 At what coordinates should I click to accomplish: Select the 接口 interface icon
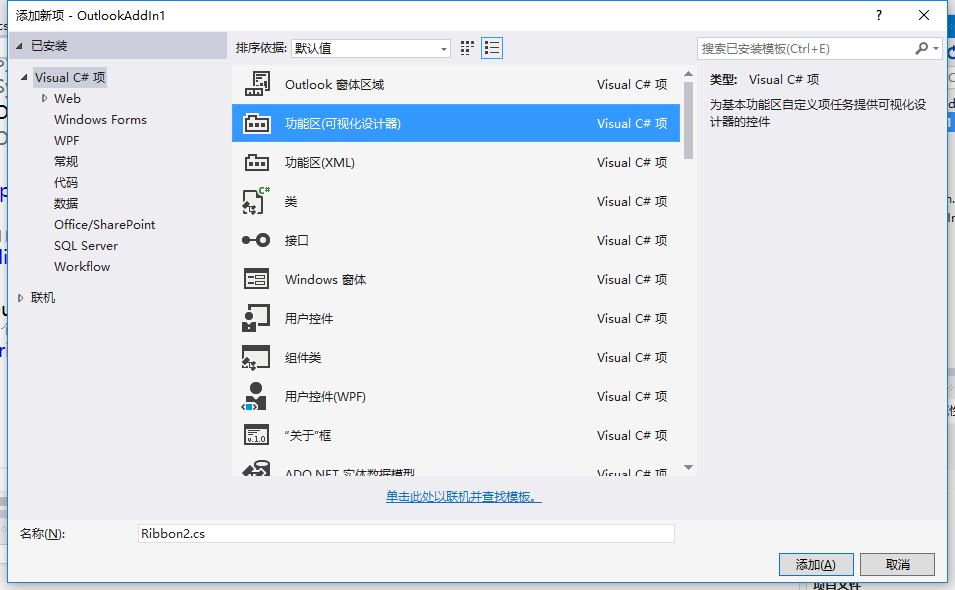point(256,240)
